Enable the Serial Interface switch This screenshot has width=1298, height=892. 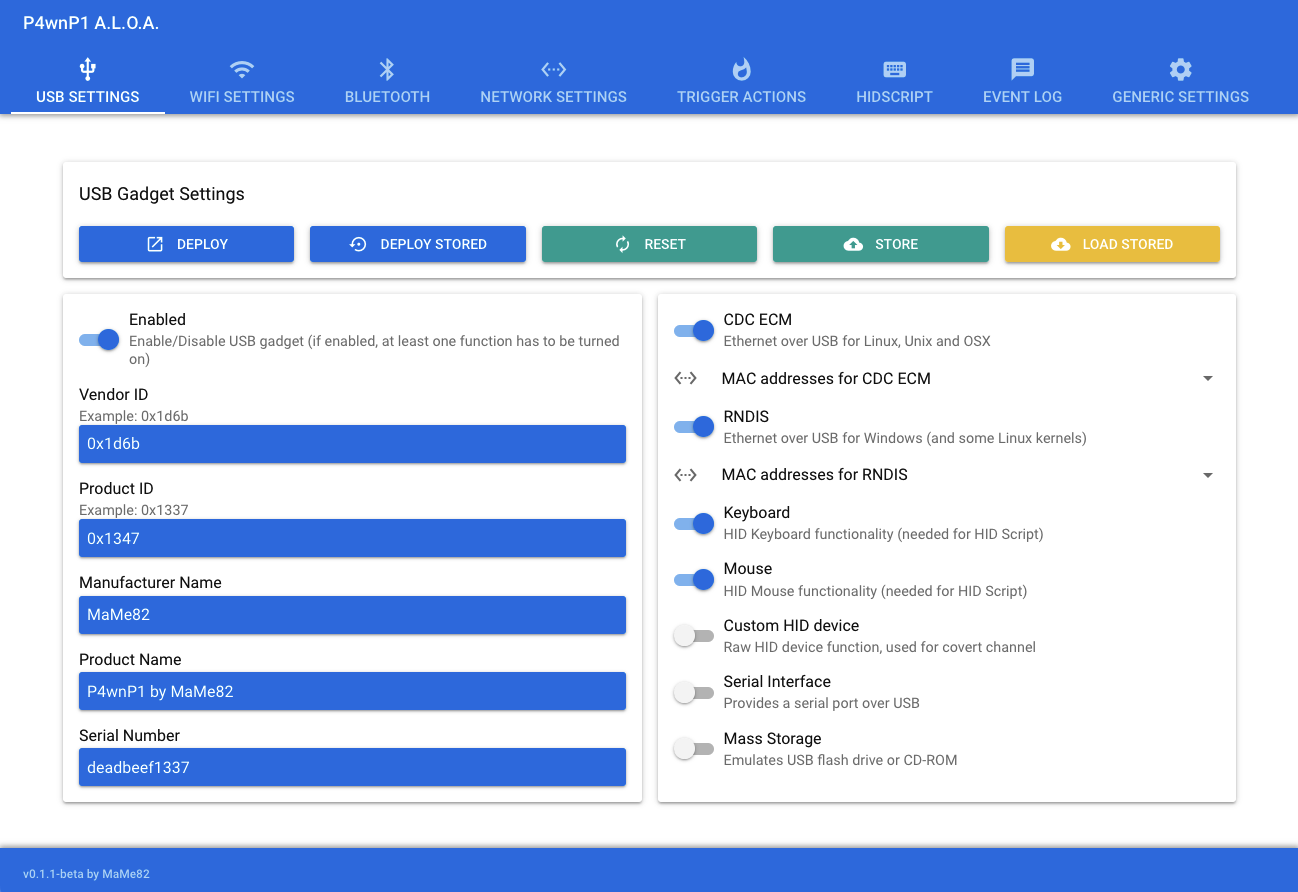click(693, 692)
